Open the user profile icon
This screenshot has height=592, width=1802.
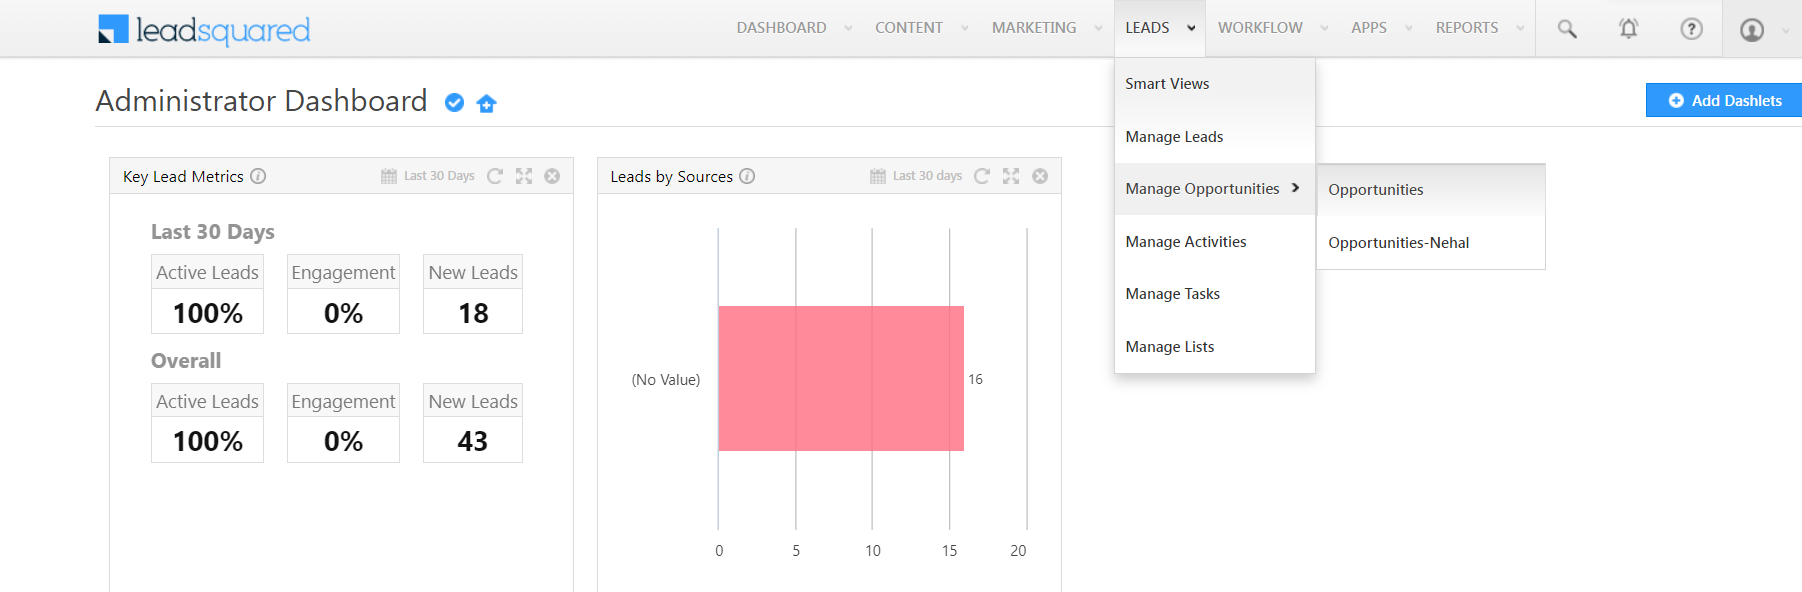(1752, 30)
